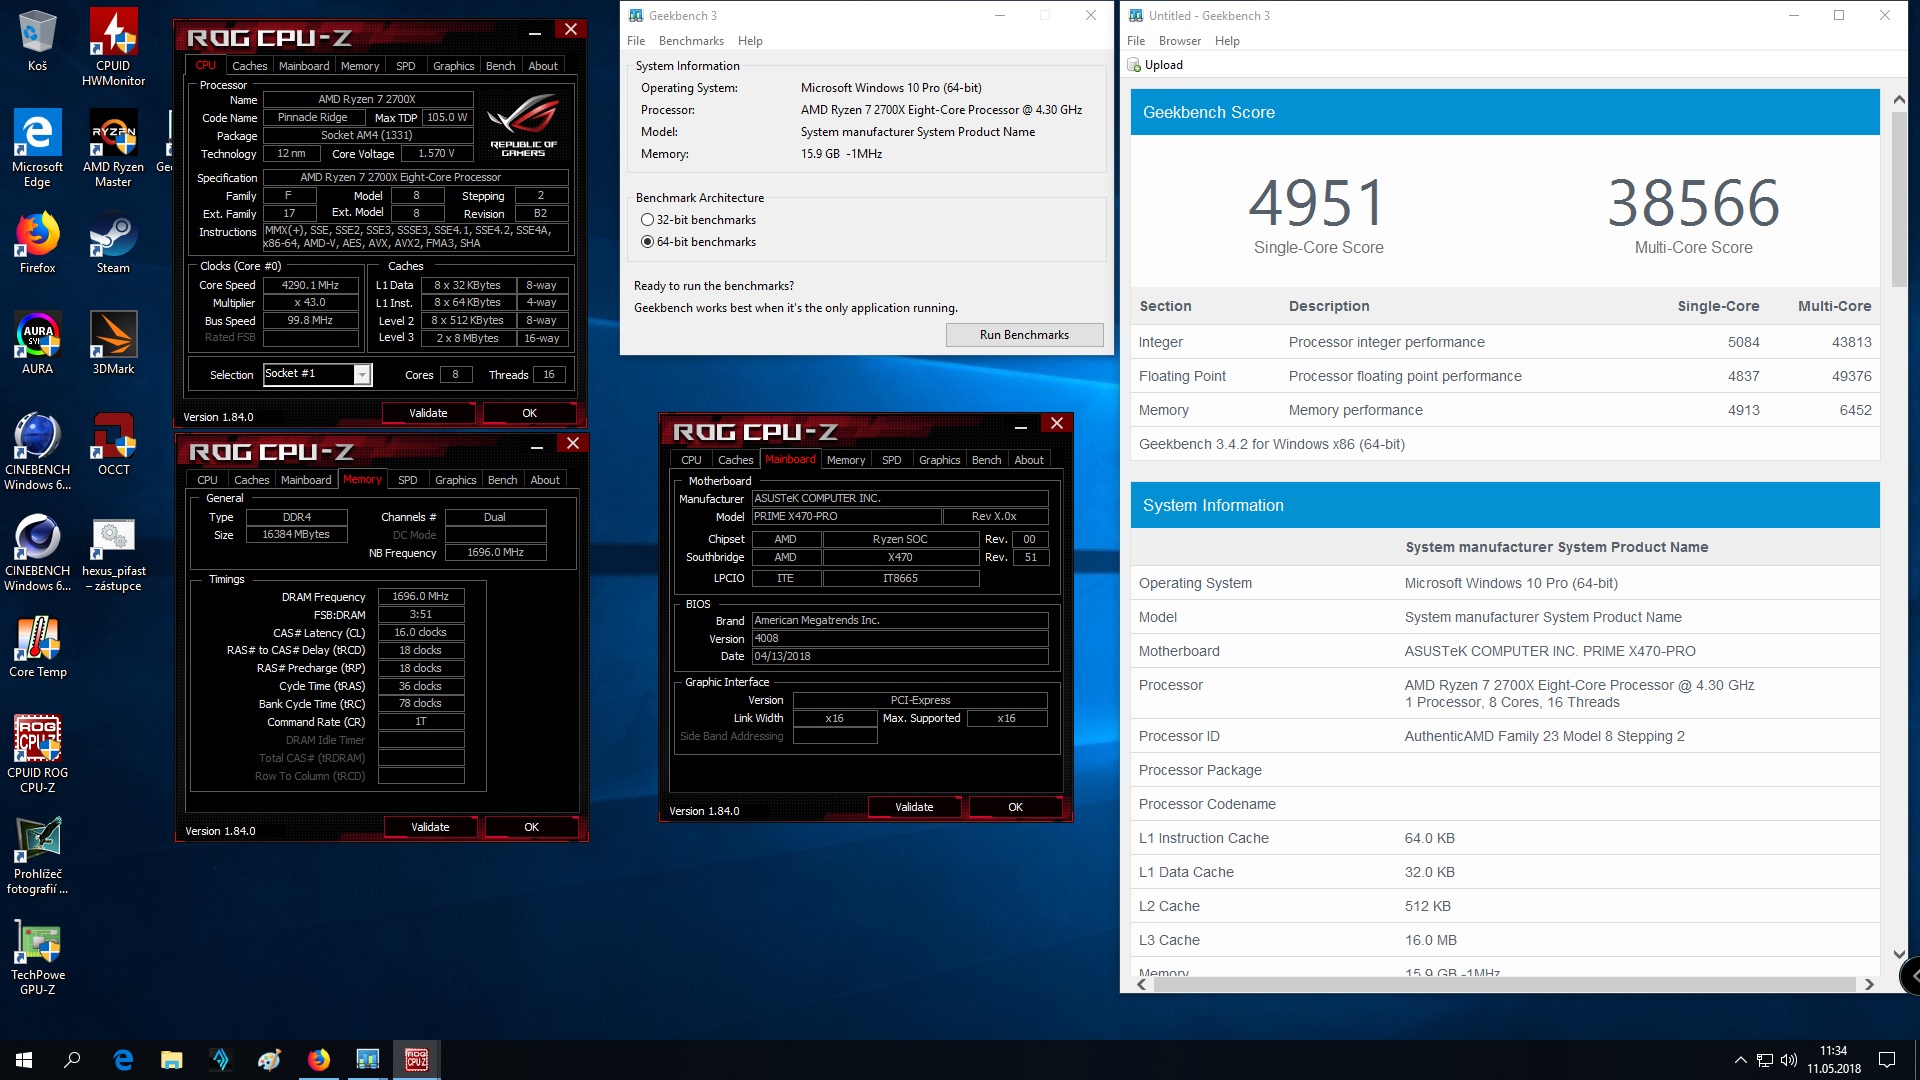
Task: Click the Floating Point row in results
Action: (x=1505, y=376)
